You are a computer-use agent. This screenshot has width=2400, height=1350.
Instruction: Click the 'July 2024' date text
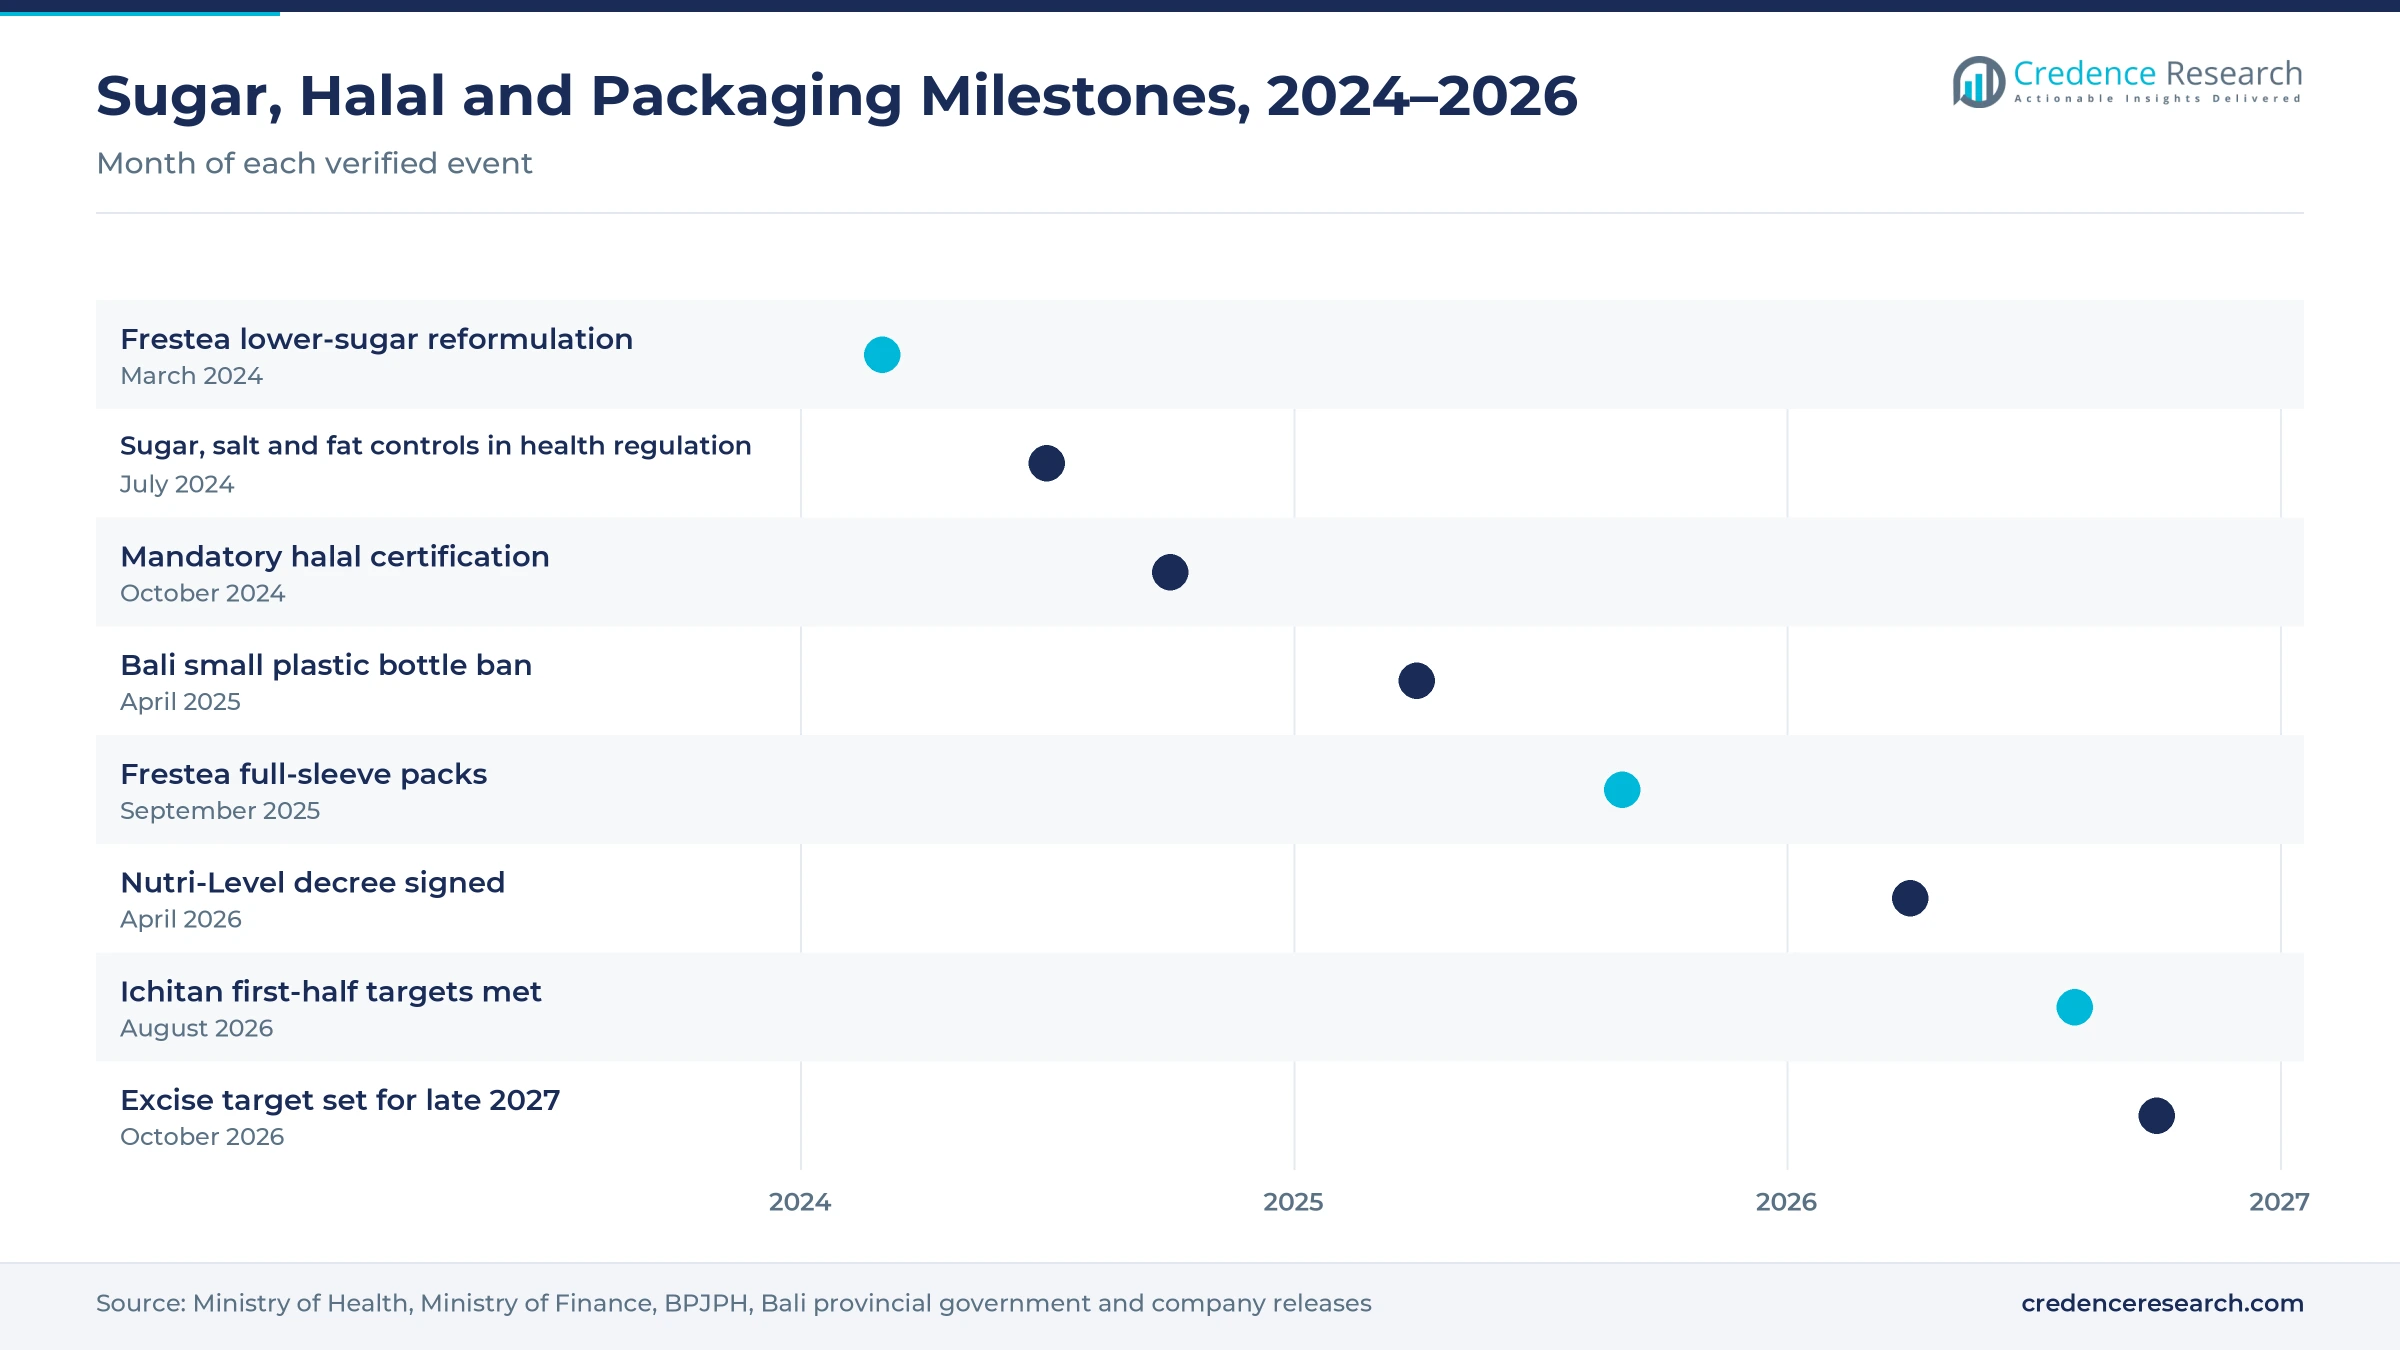(x=177, y=485)
